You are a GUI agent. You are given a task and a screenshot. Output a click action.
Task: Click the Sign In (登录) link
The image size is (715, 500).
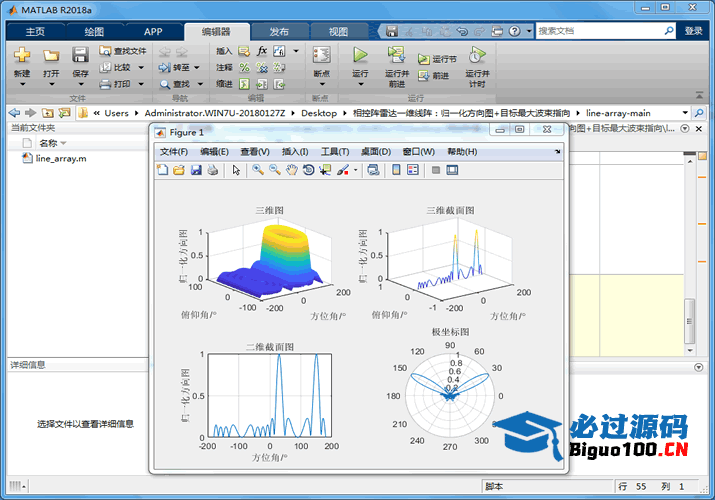click(x=693, y=31)
